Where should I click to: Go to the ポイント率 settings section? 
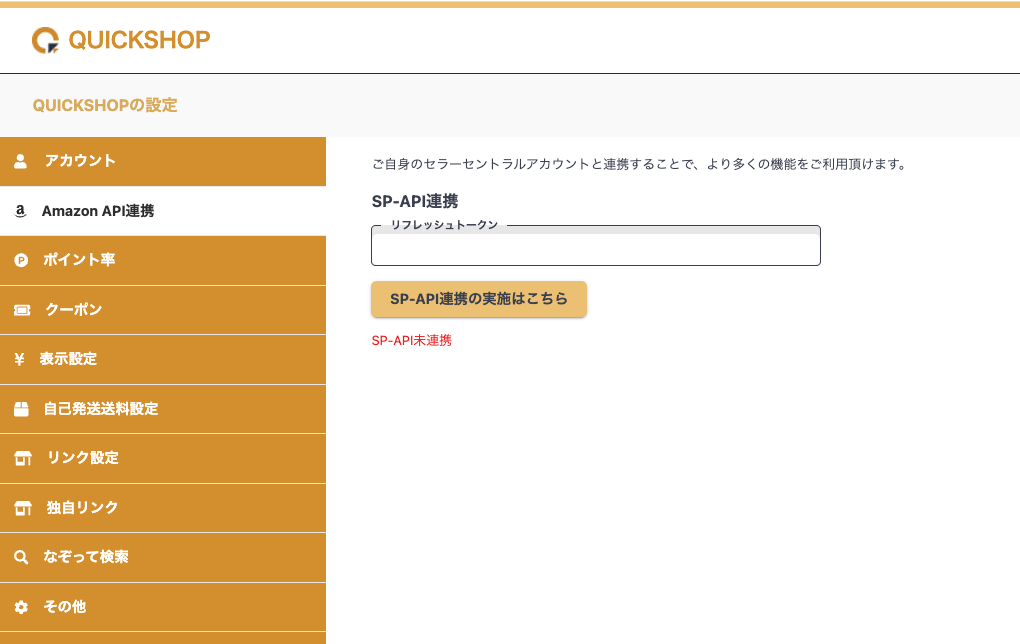pos(79,260)
